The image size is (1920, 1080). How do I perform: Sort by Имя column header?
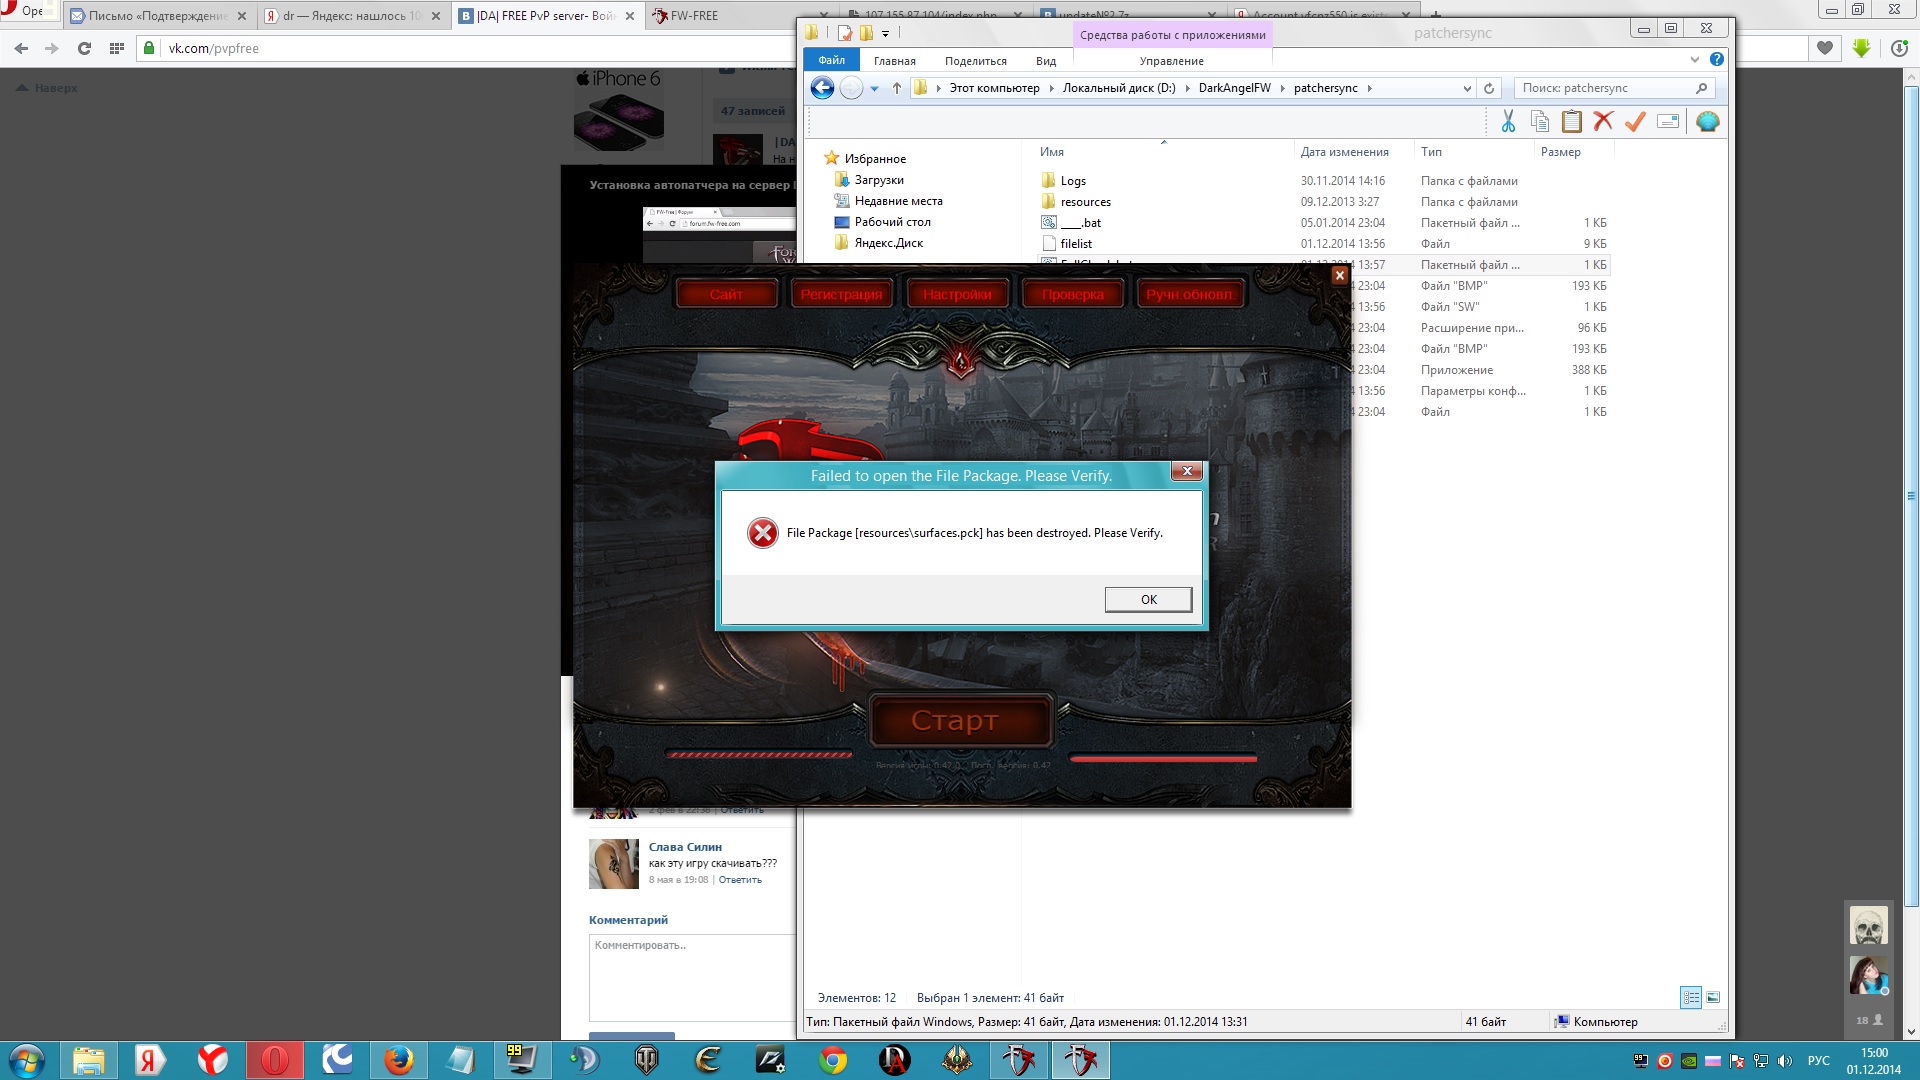coord(1051,152)
